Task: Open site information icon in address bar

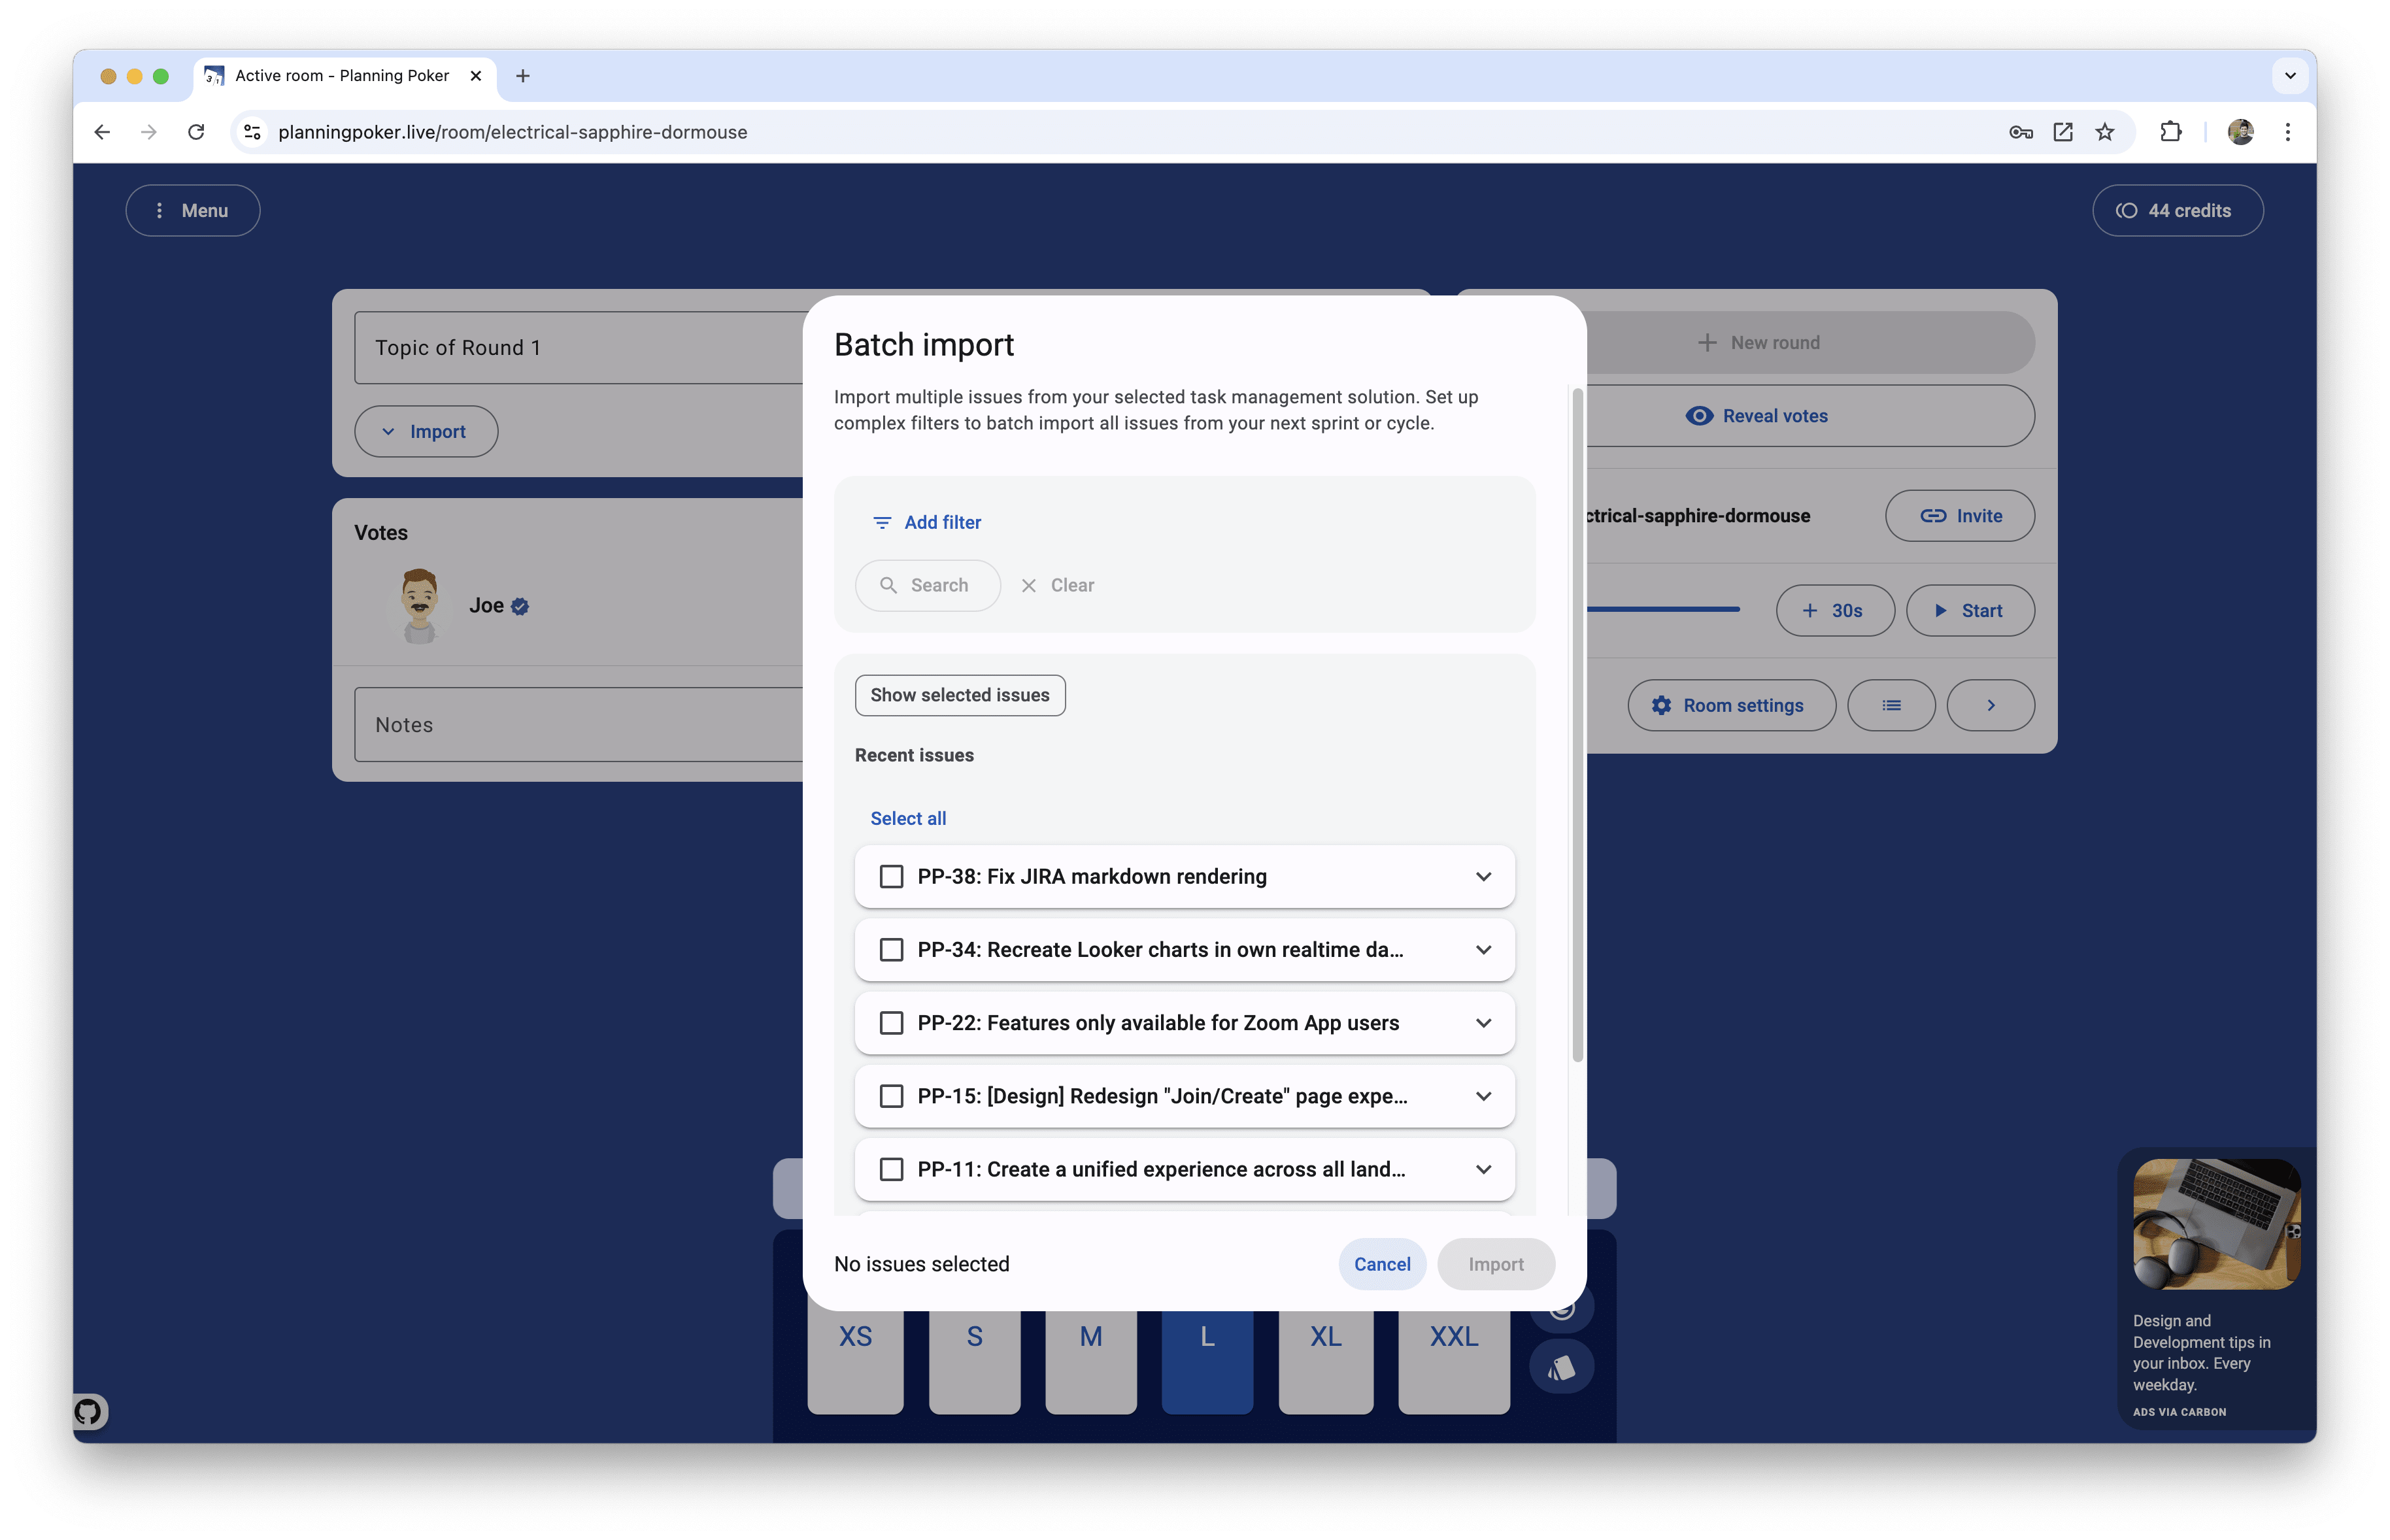Action: click(253, 132)
